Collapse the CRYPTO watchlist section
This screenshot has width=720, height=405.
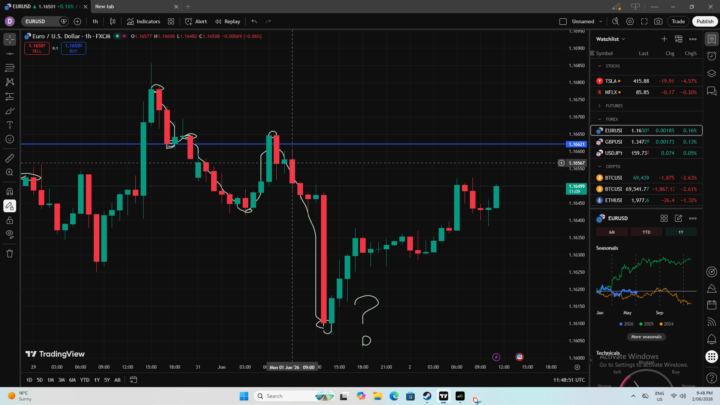[x=599, y=166]
